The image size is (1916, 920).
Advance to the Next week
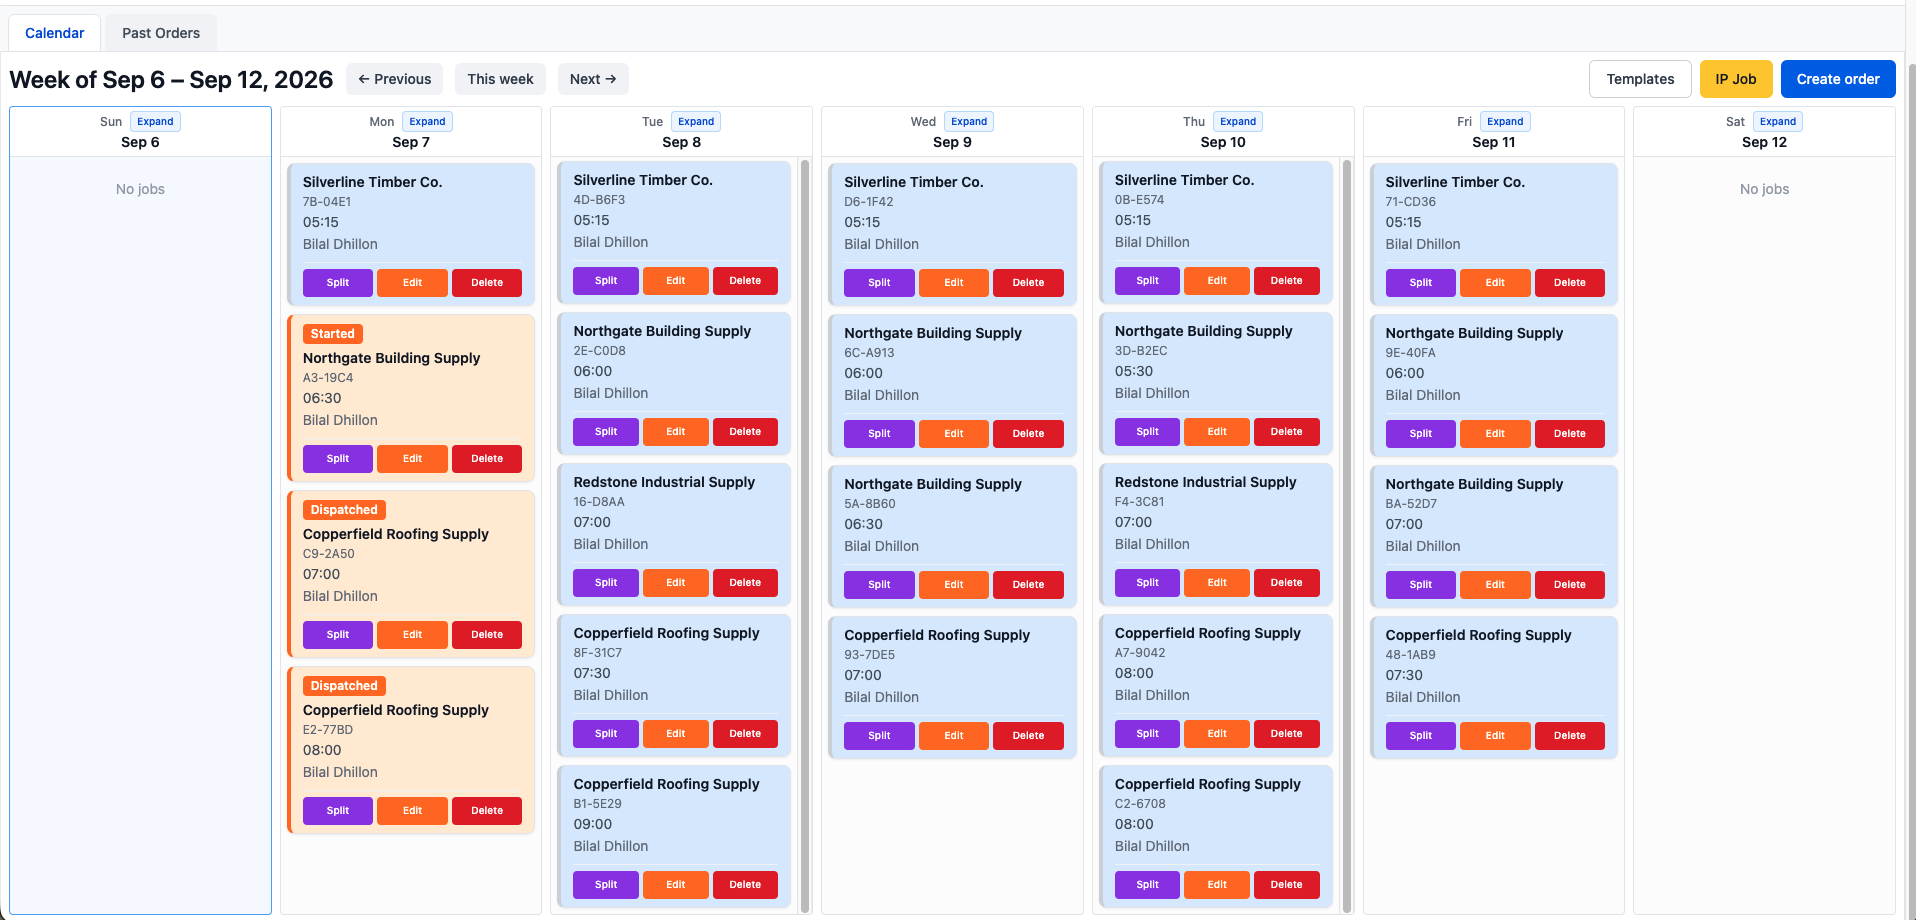point(593,79)
